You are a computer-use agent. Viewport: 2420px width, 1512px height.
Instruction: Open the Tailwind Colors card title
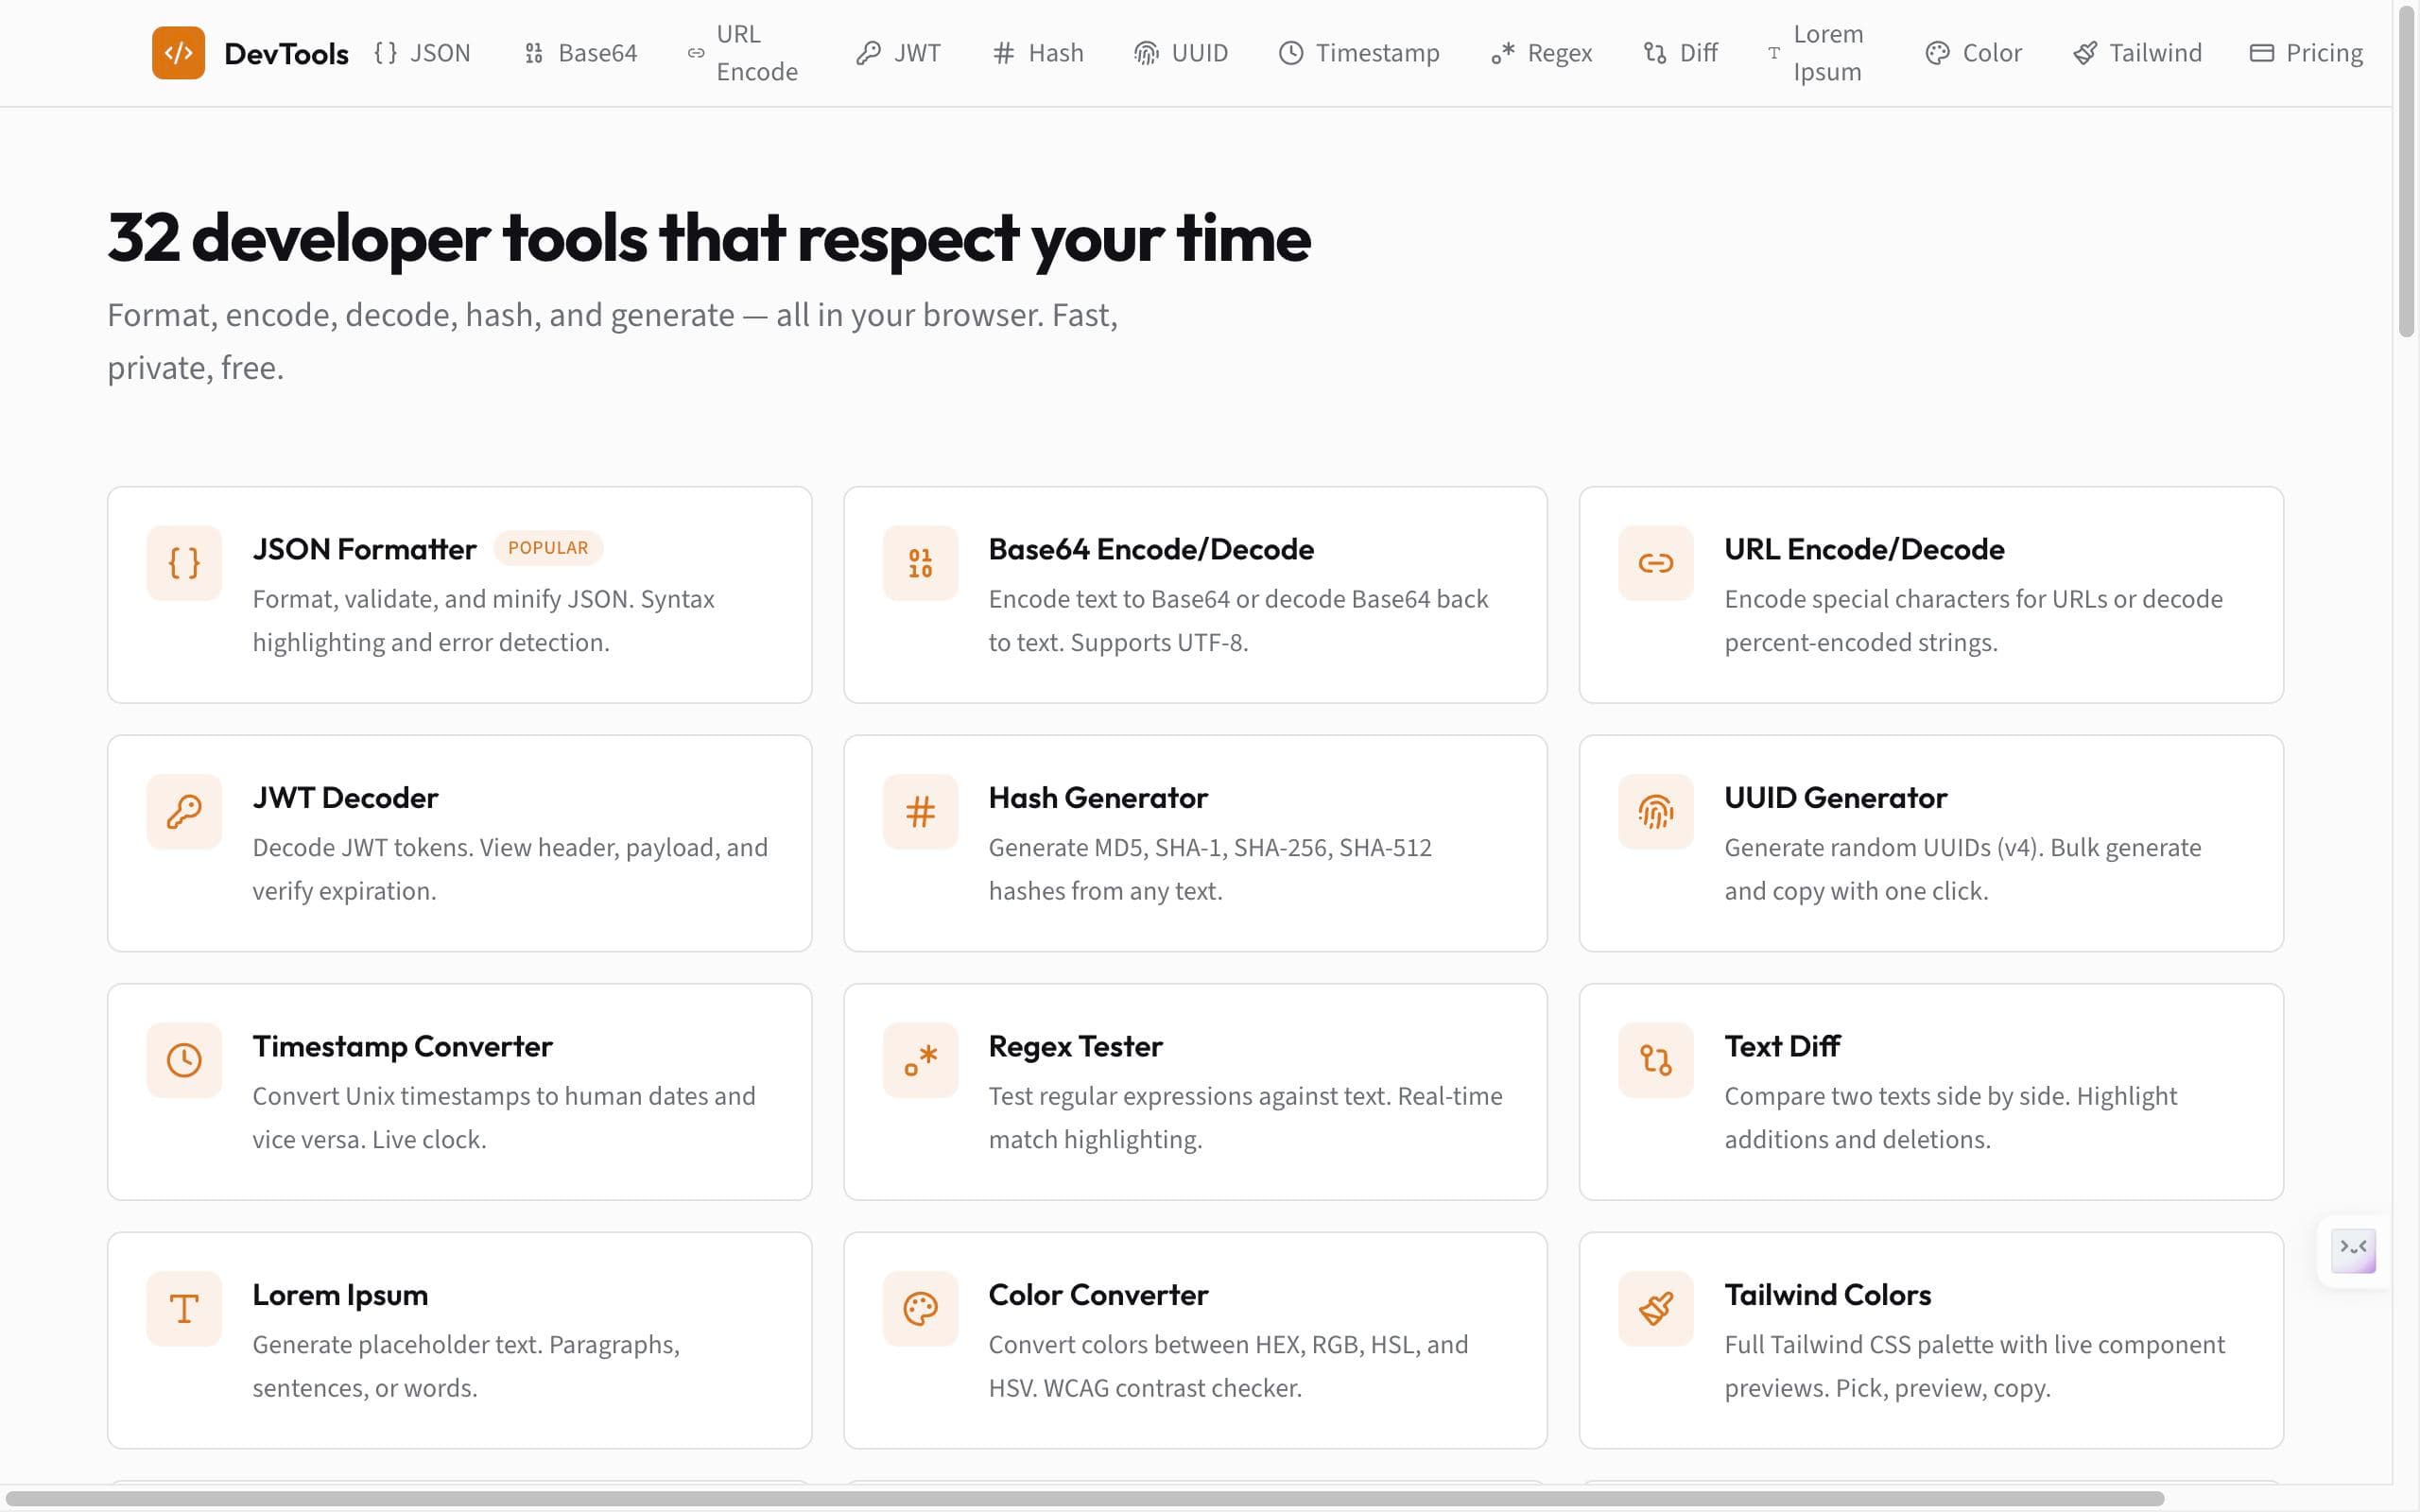(1827, 1295)
